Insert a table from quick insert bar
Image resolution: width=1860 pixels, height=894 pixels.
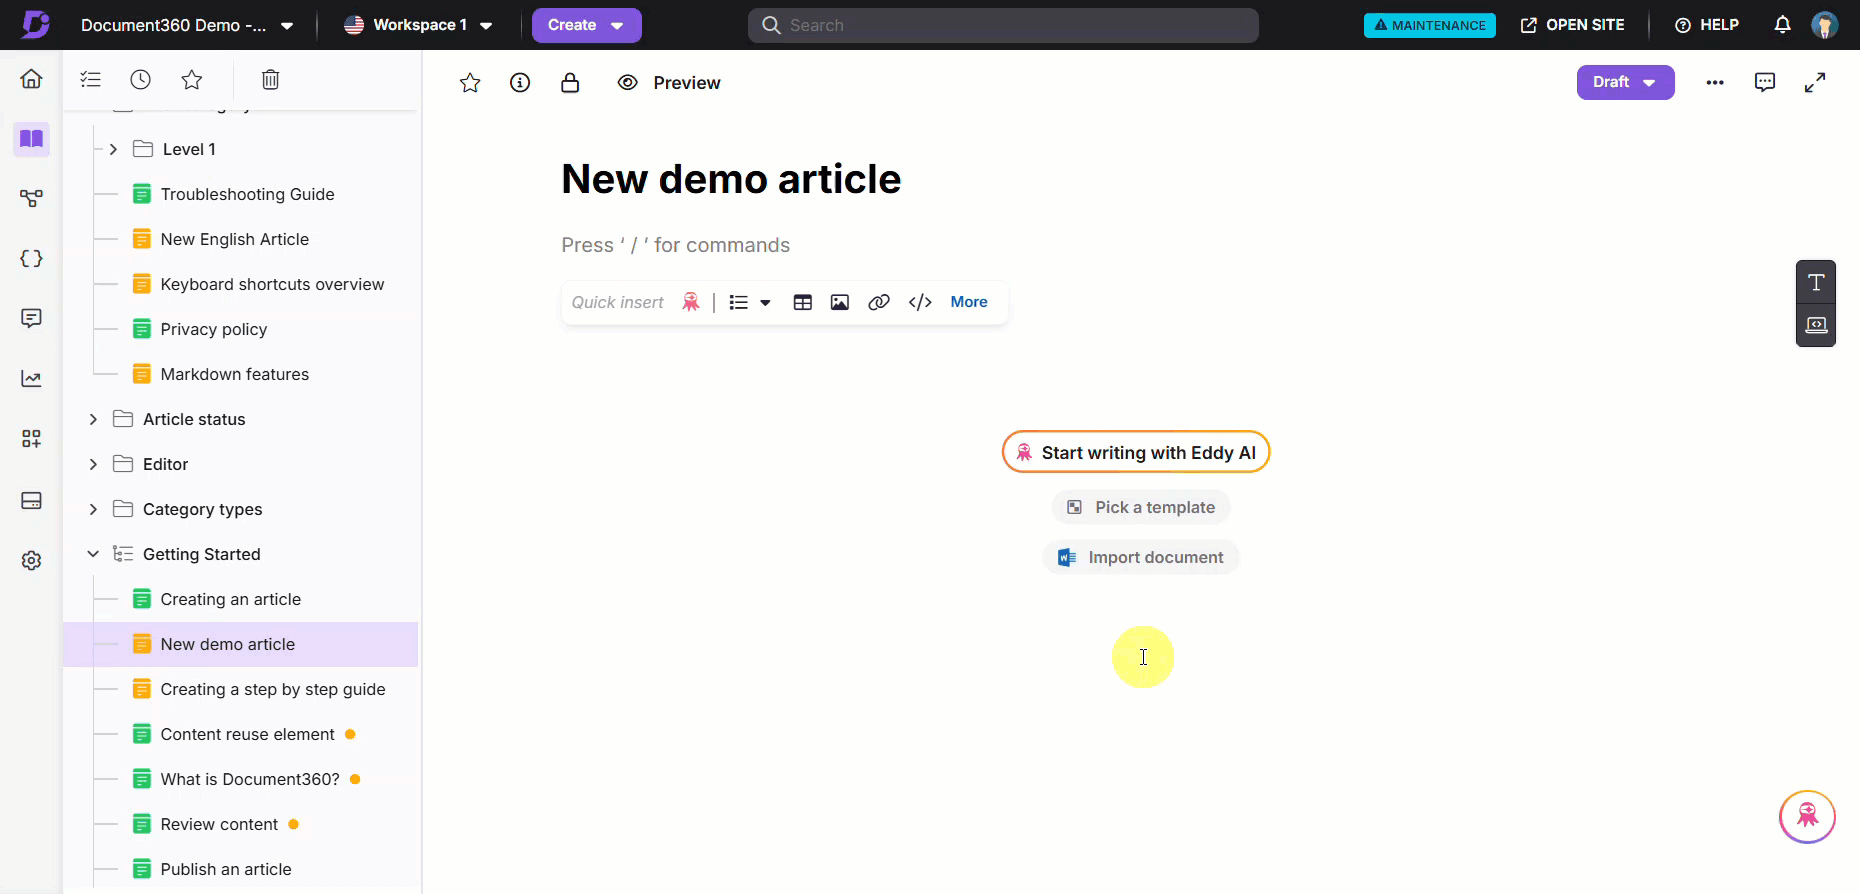[x=802, y=302]
